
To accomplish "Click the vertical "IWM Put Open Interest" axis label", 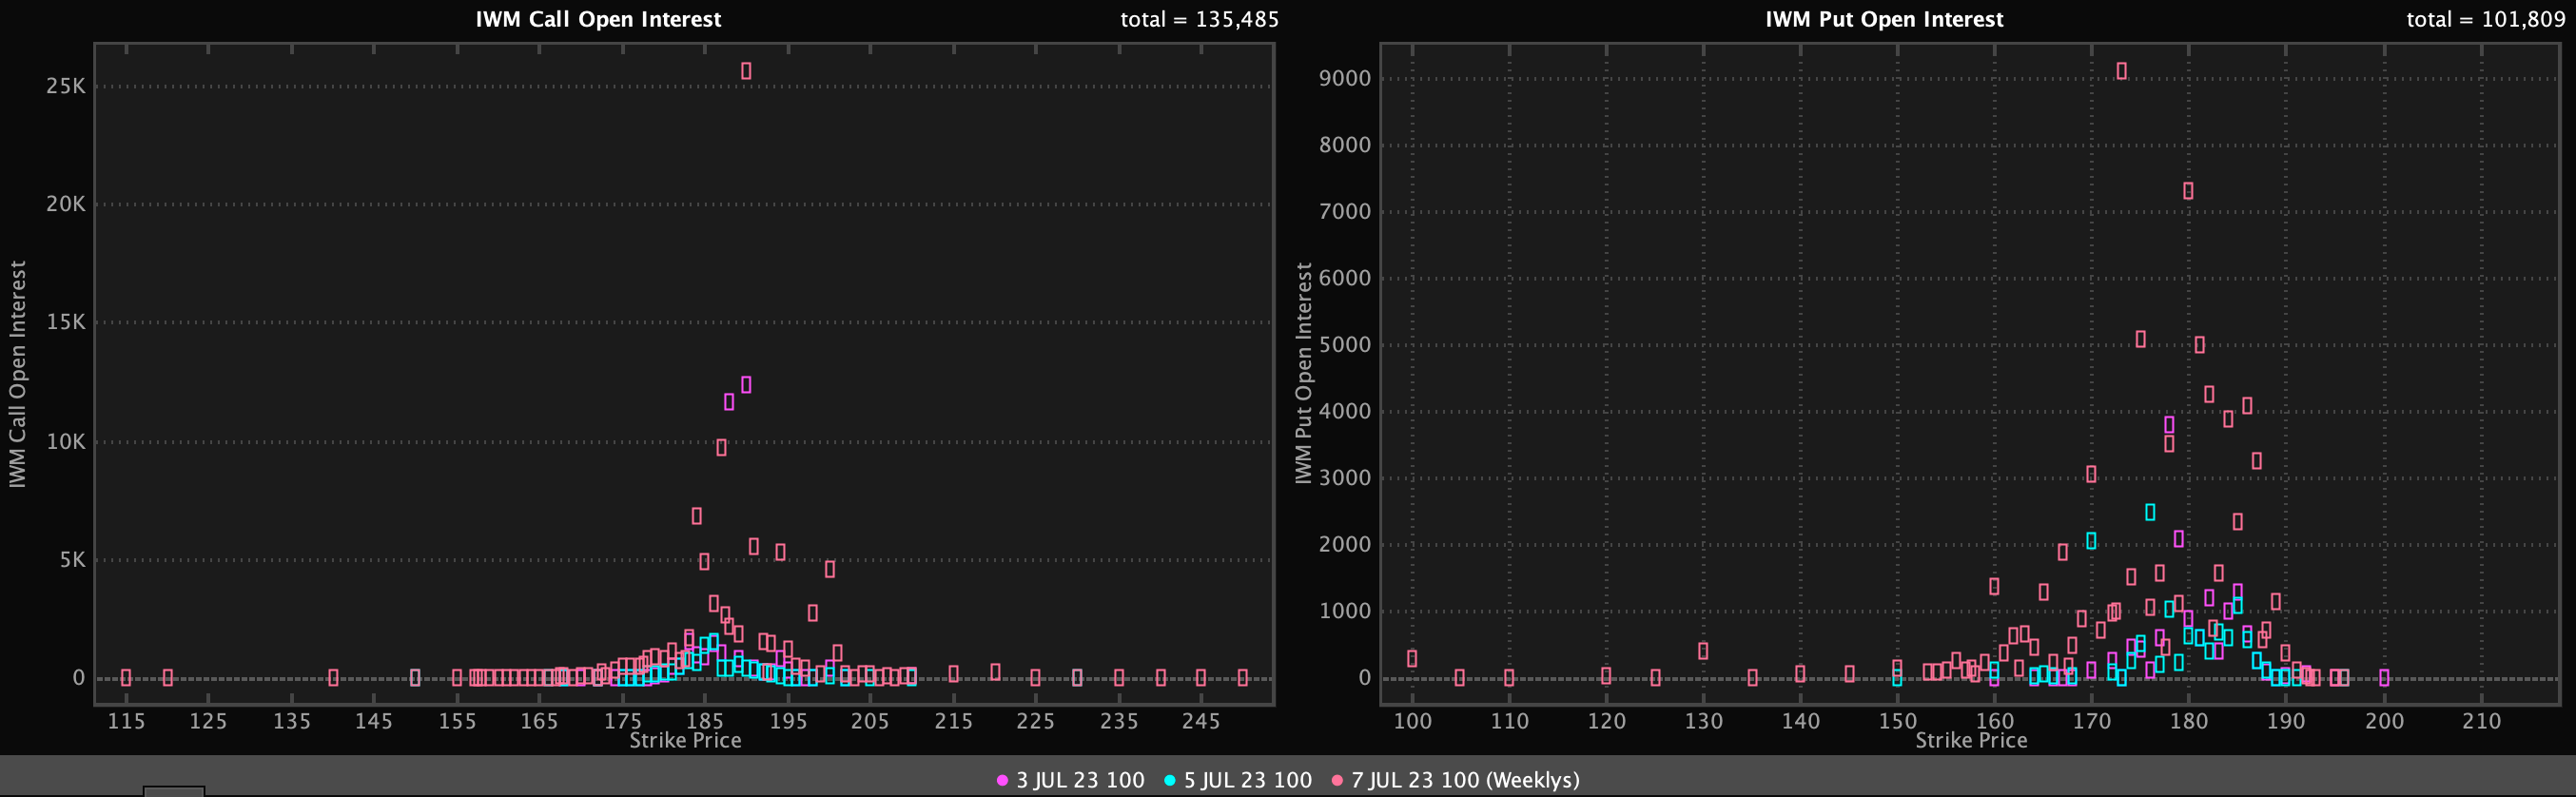I will (x=1303, y=373).
